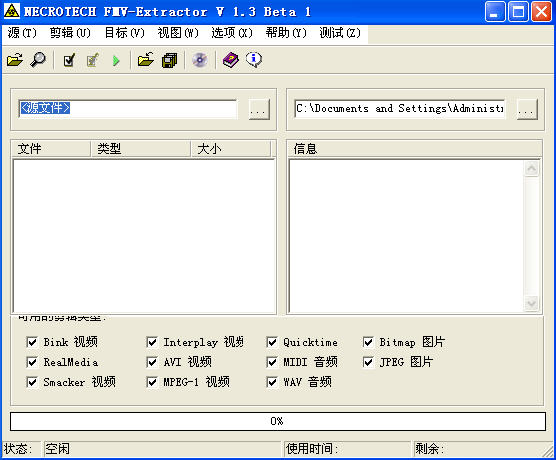Screen dimensions: 556x460
Task: Open the 剪辑(U) menu
Action: 70,33
